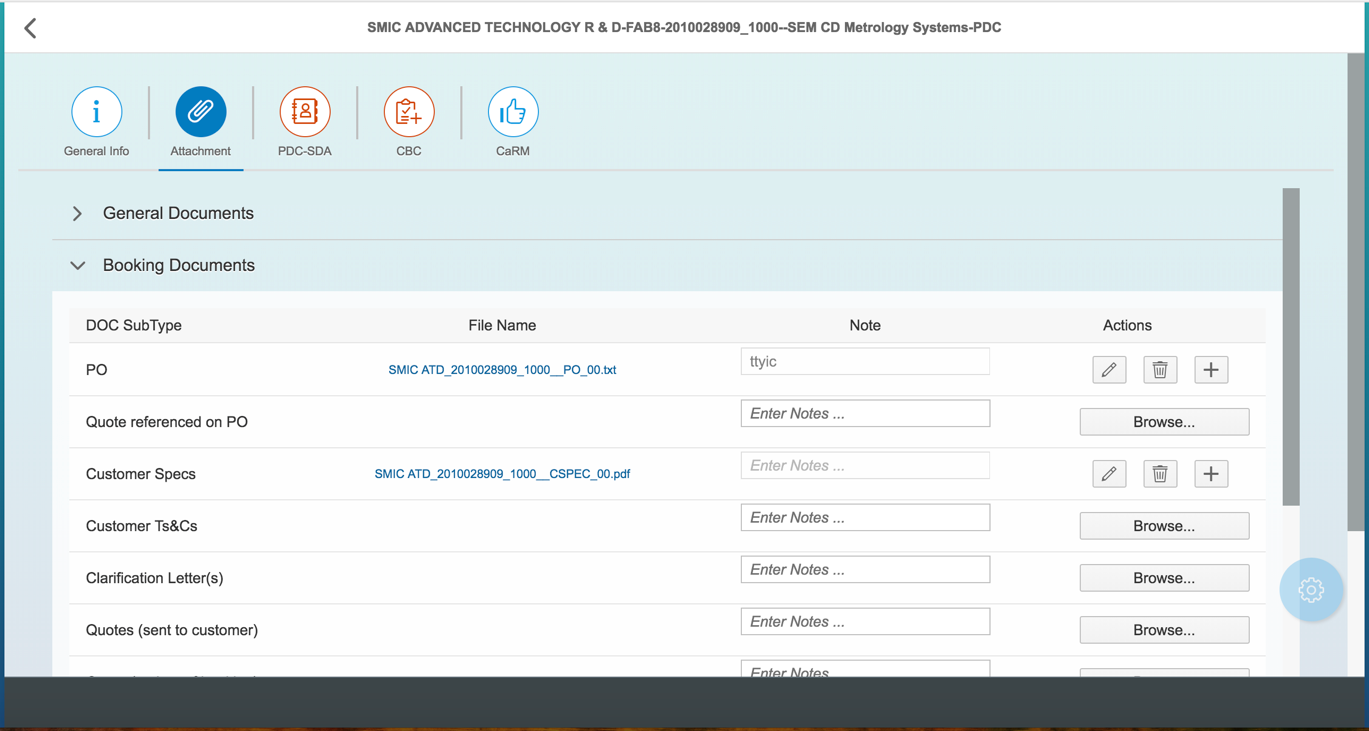This screenshot has width=1369, height=731.
Task: Click the PO note field containing ttyic
Action: 865,362
